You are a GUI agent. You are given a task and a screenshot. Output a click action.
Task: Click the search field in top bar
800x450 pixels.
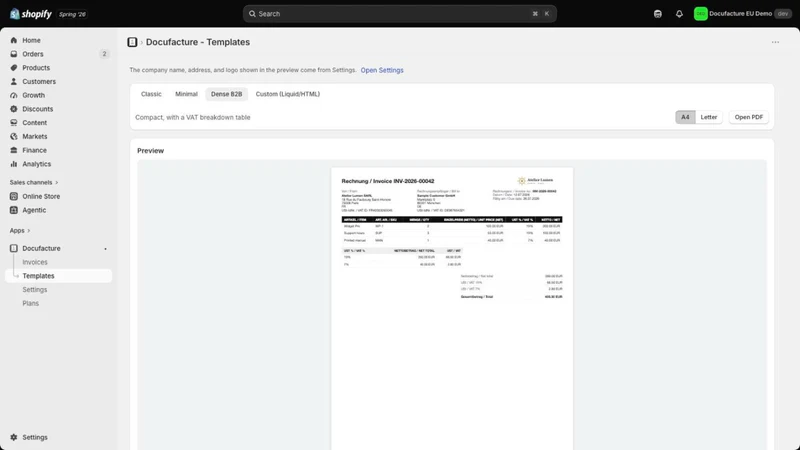pos(399,14)
